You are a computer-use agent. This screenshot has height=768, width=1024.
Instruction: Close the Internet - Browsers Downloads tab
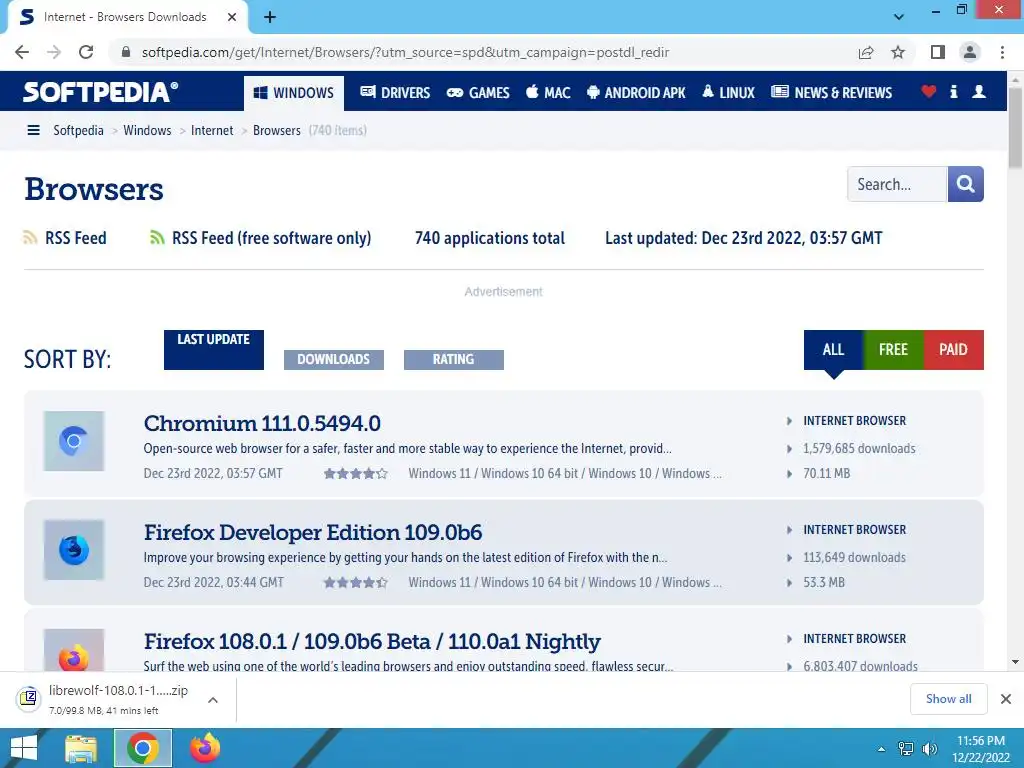pyautogui.click(x=232, y=17)
